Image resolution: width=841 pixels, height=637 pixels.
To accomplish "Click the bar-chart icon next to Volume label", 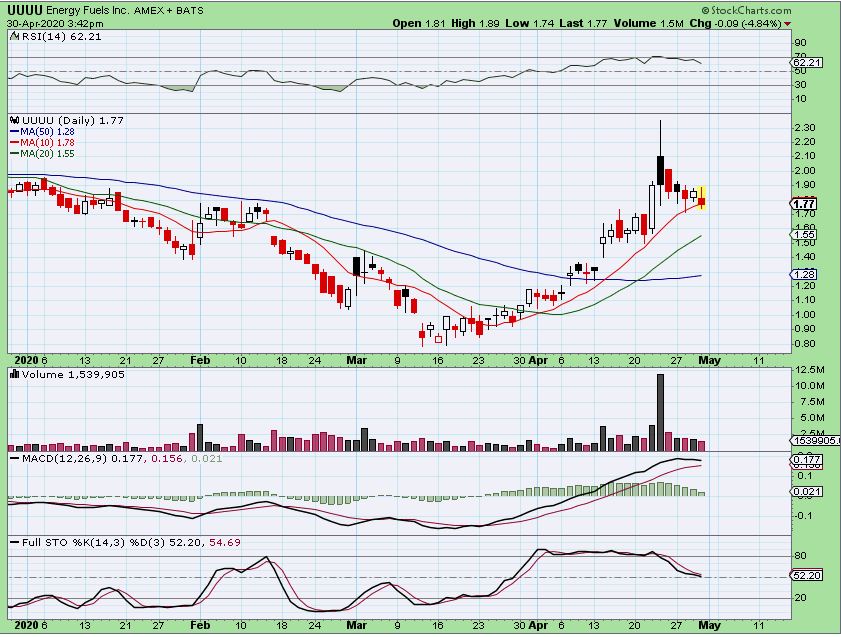I will 15,374.
